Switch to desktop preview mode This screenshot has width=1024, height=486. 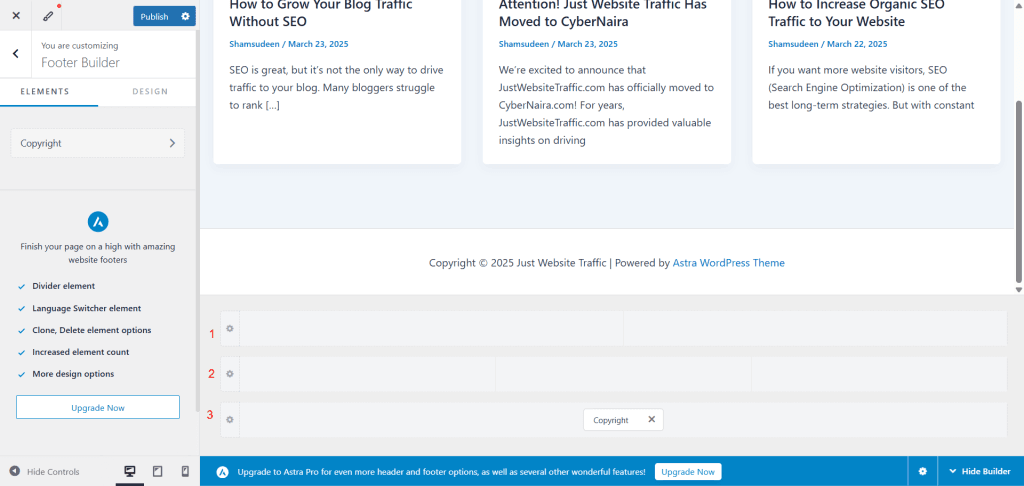click(129, 471)
